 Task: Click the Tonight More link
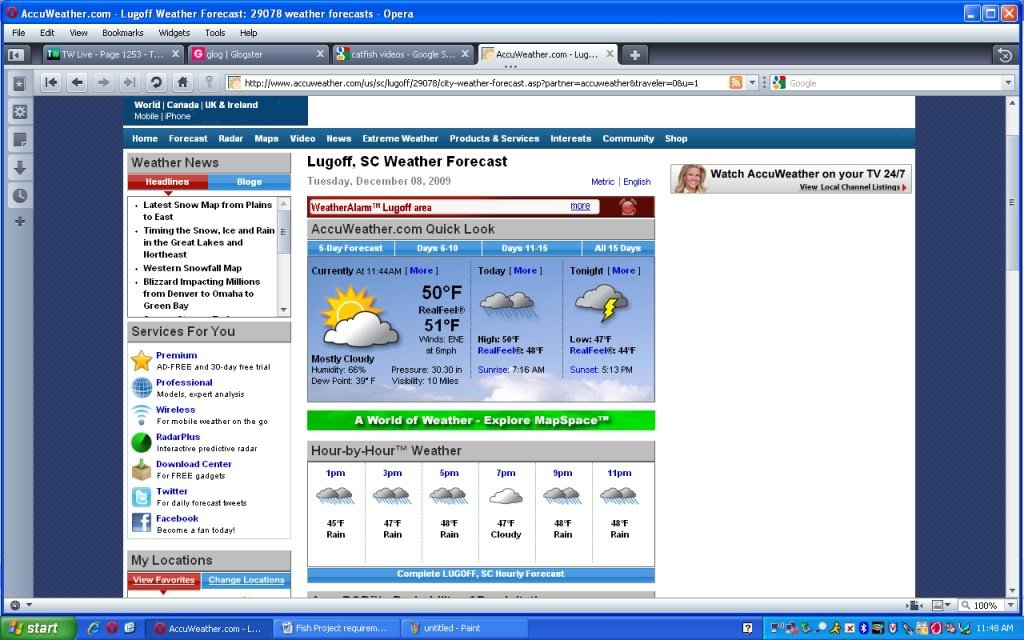tap(623, 270)
